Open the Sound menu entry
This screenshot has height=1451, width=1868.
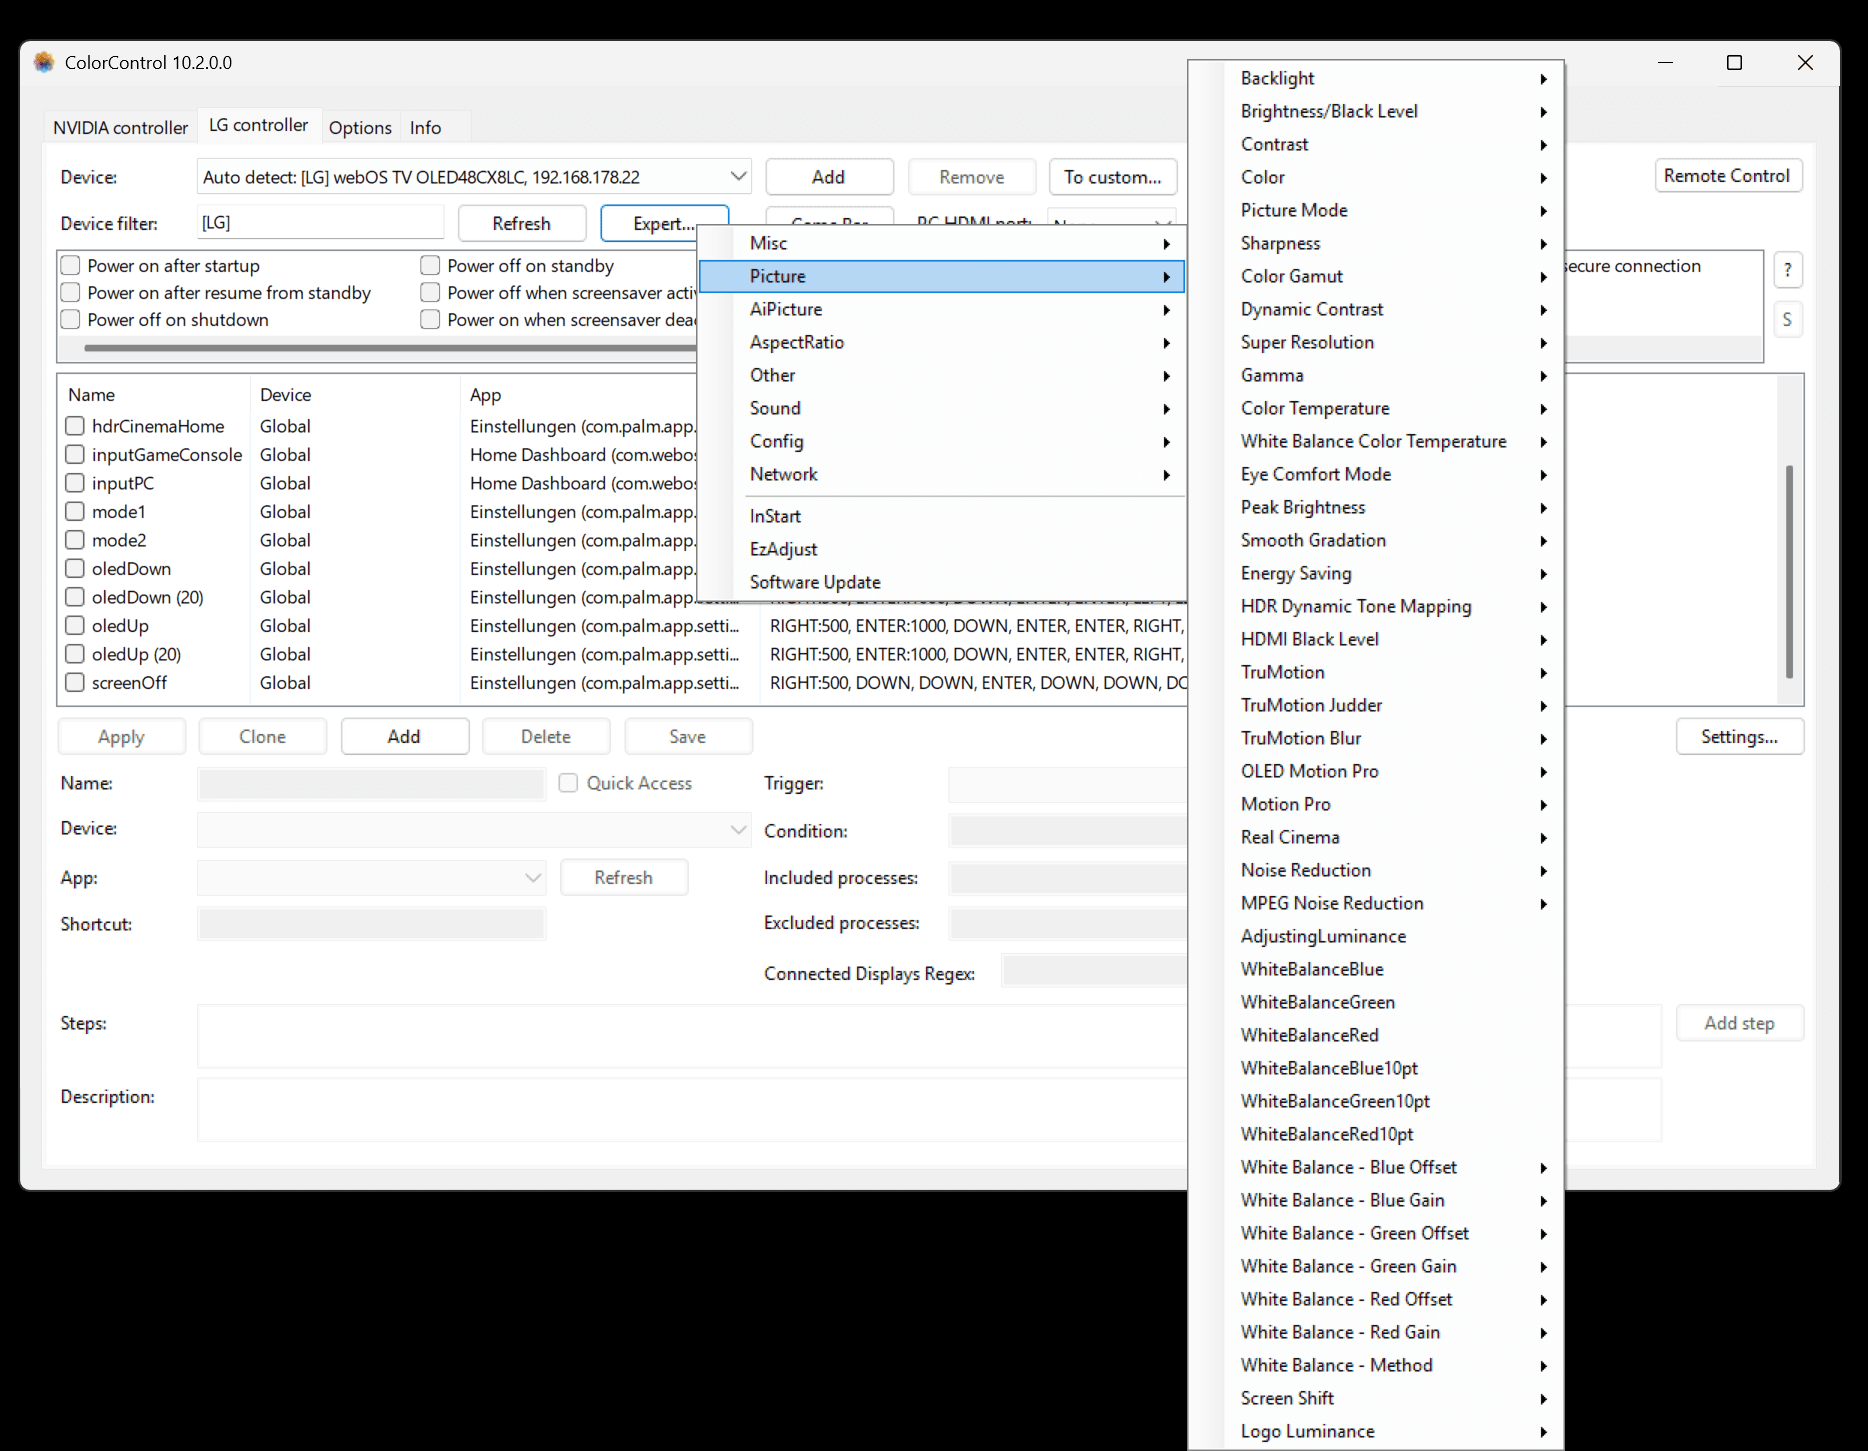(942, 408)
